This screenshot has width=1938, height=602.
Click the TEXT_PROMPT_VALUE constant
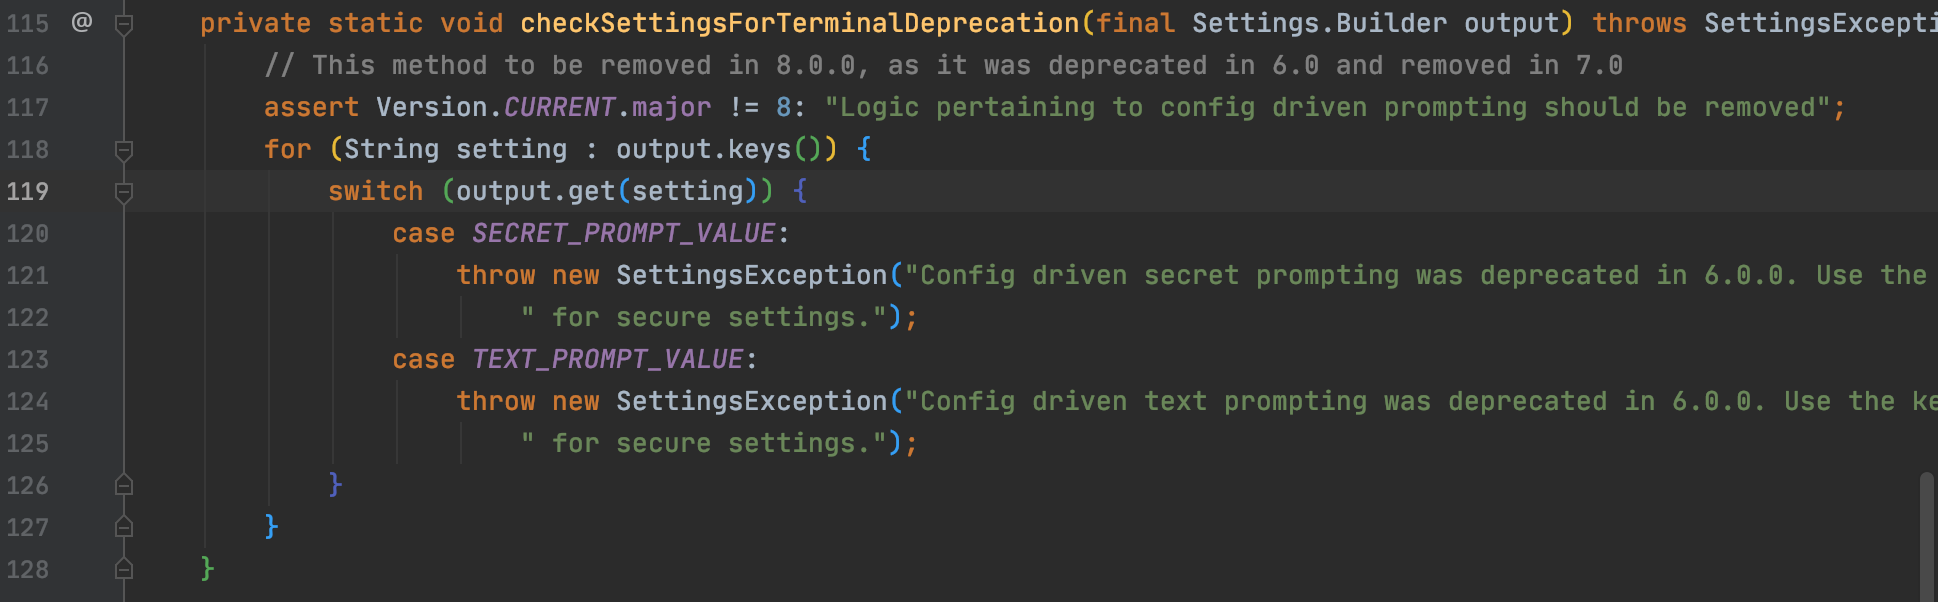pos(607,359)
